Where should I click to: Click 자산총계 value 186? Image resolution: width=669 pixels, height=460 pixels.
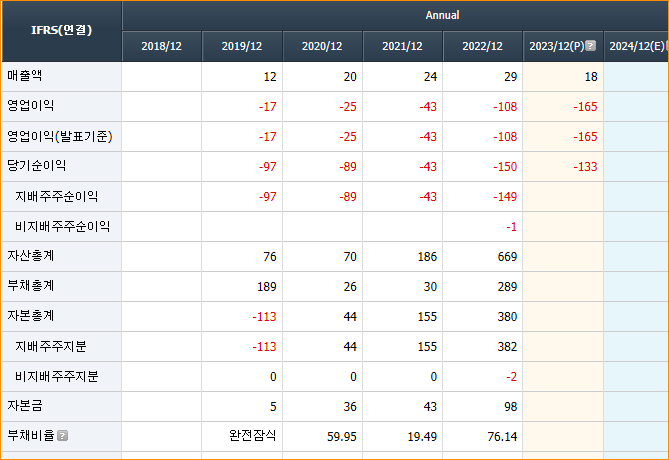click(x=427, y=257)
